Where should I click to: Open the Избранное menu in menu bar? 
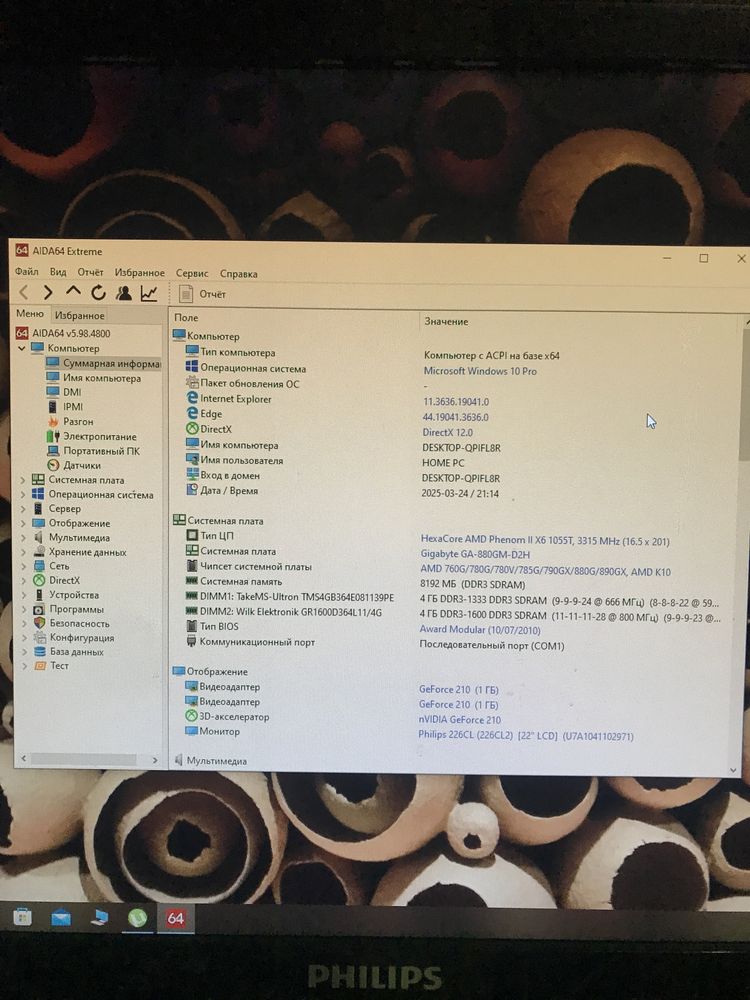(140, 272)
